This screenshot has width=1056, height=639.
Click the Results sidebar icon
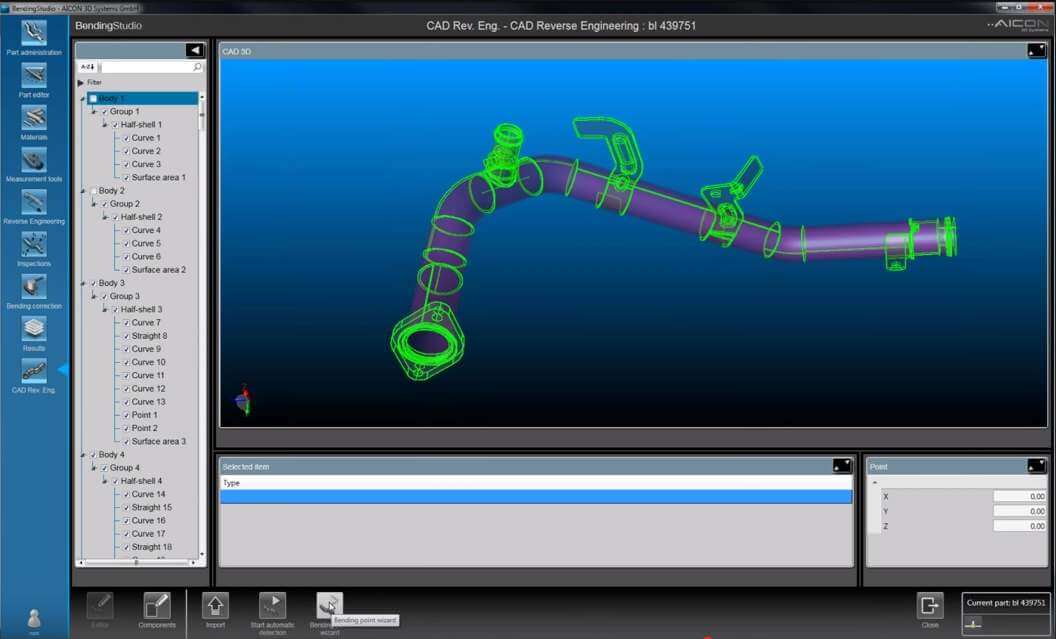pos(34,330)
